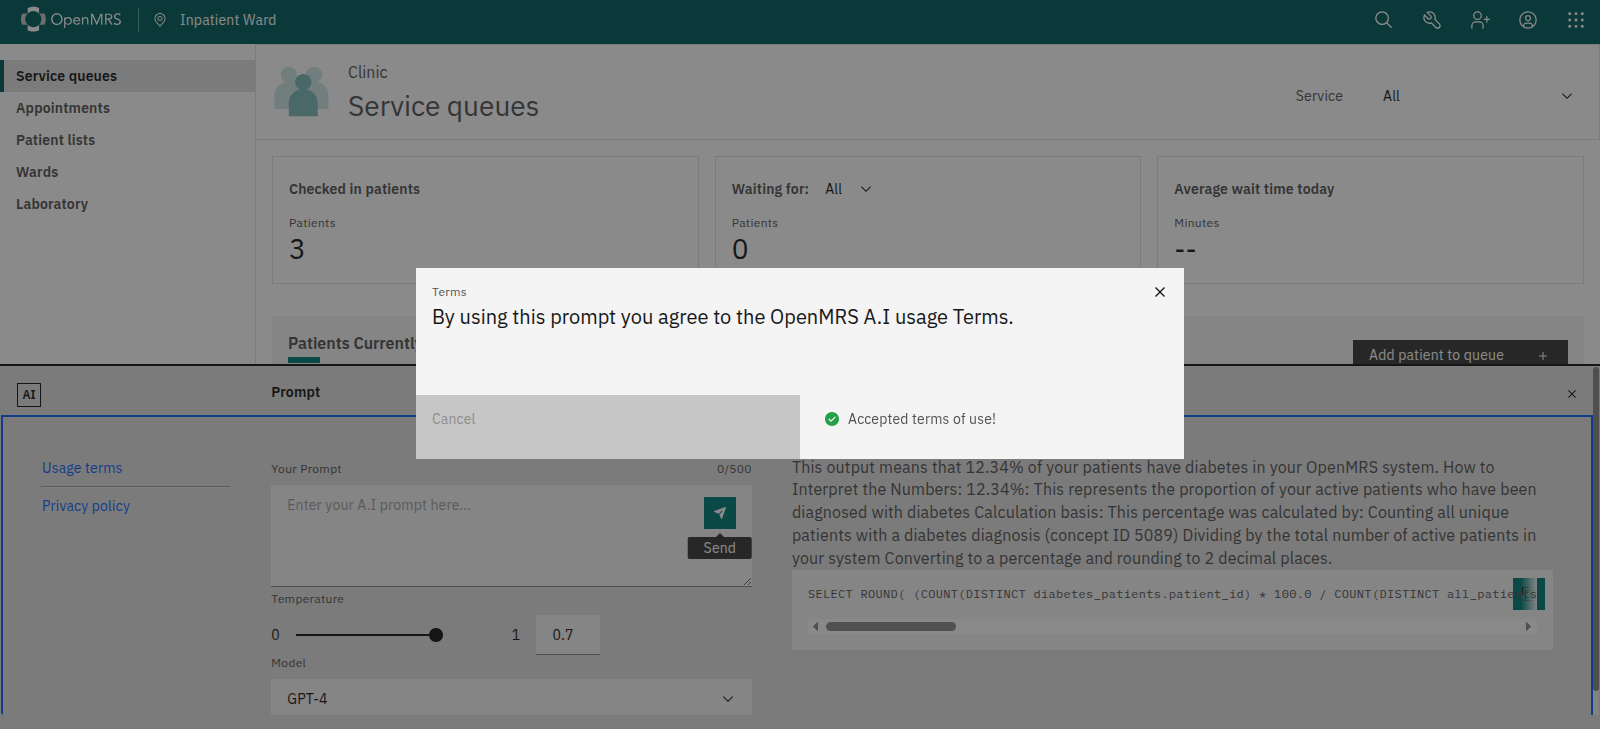Open the Usage terms link
Image resolution: width=1600 pixels, height=729 pixels.
(82, 468)
